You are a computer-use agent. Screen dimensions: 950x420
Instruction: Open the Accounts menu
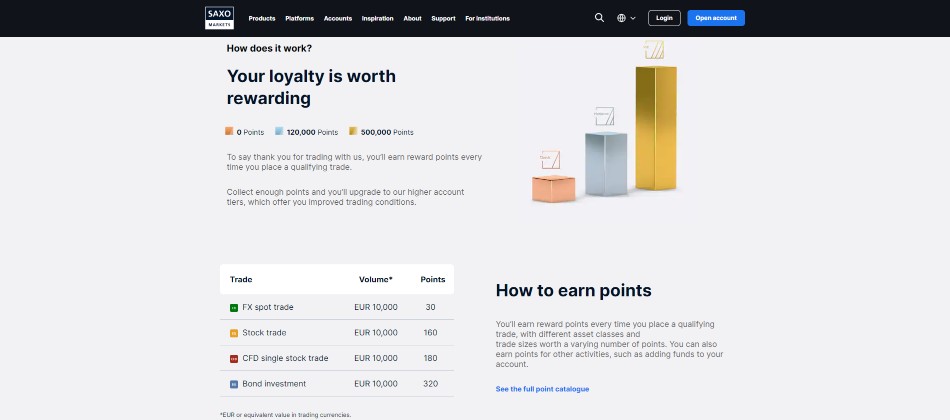tap(338, 18)
